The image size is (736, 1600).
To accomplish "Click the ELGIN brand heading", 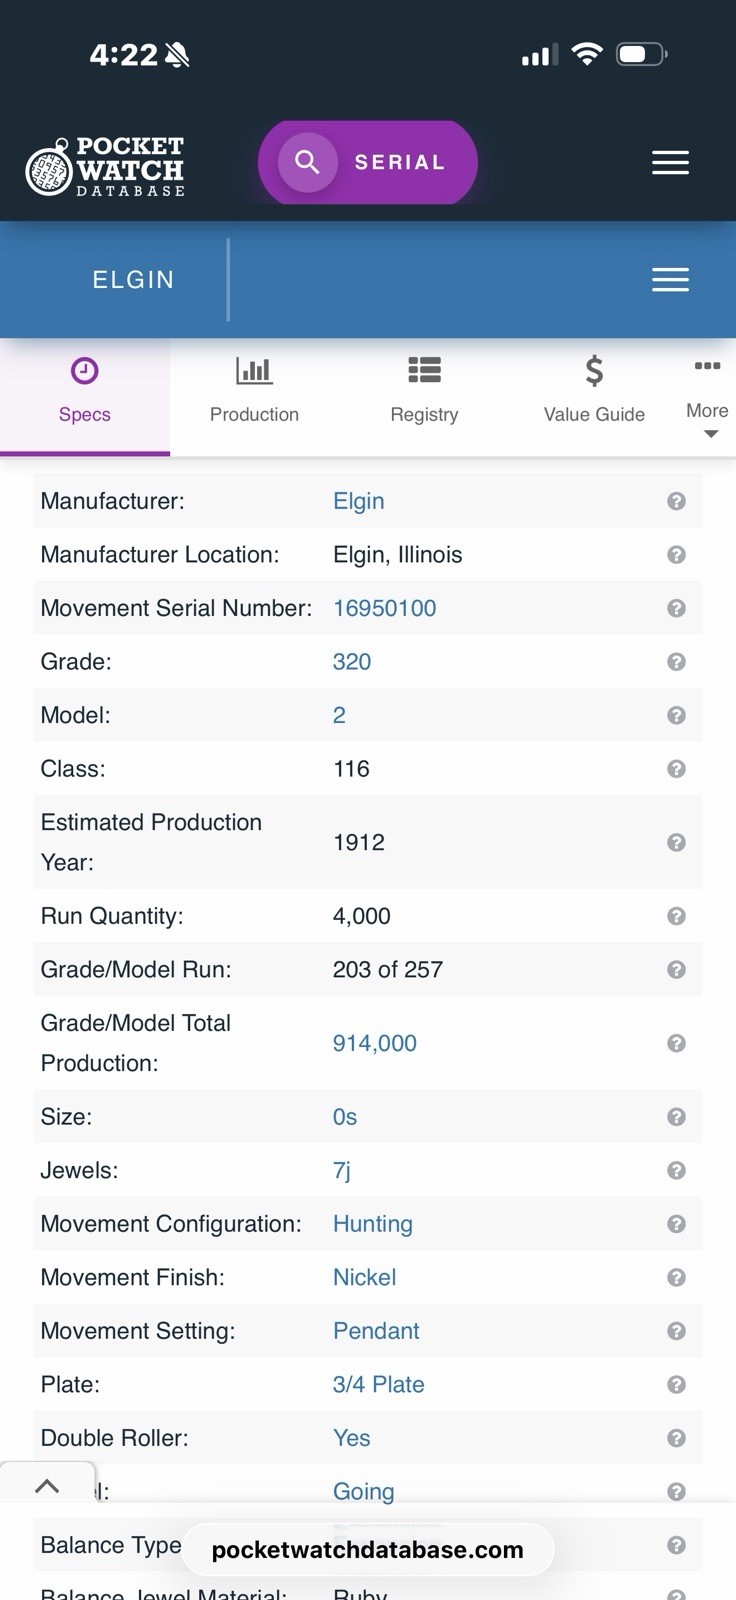I will point(133,280).
